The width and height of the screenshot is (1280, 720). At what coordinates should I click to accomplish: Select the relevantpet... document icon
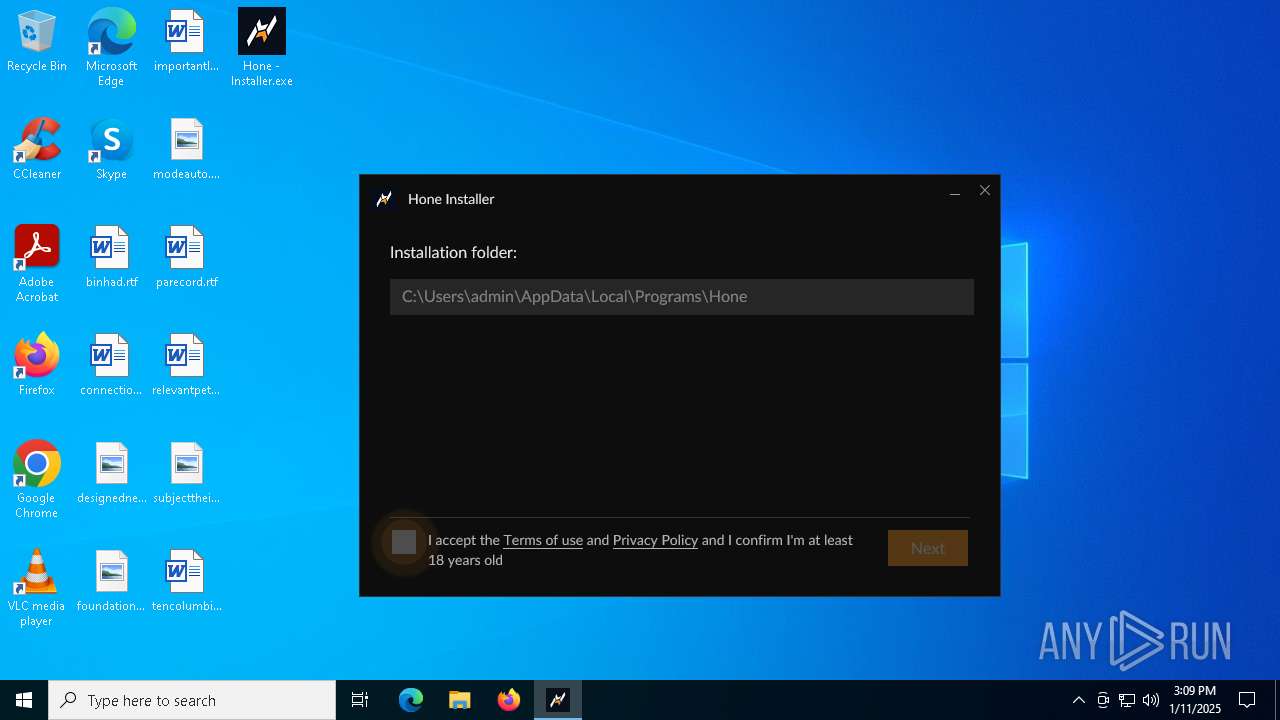186,366
